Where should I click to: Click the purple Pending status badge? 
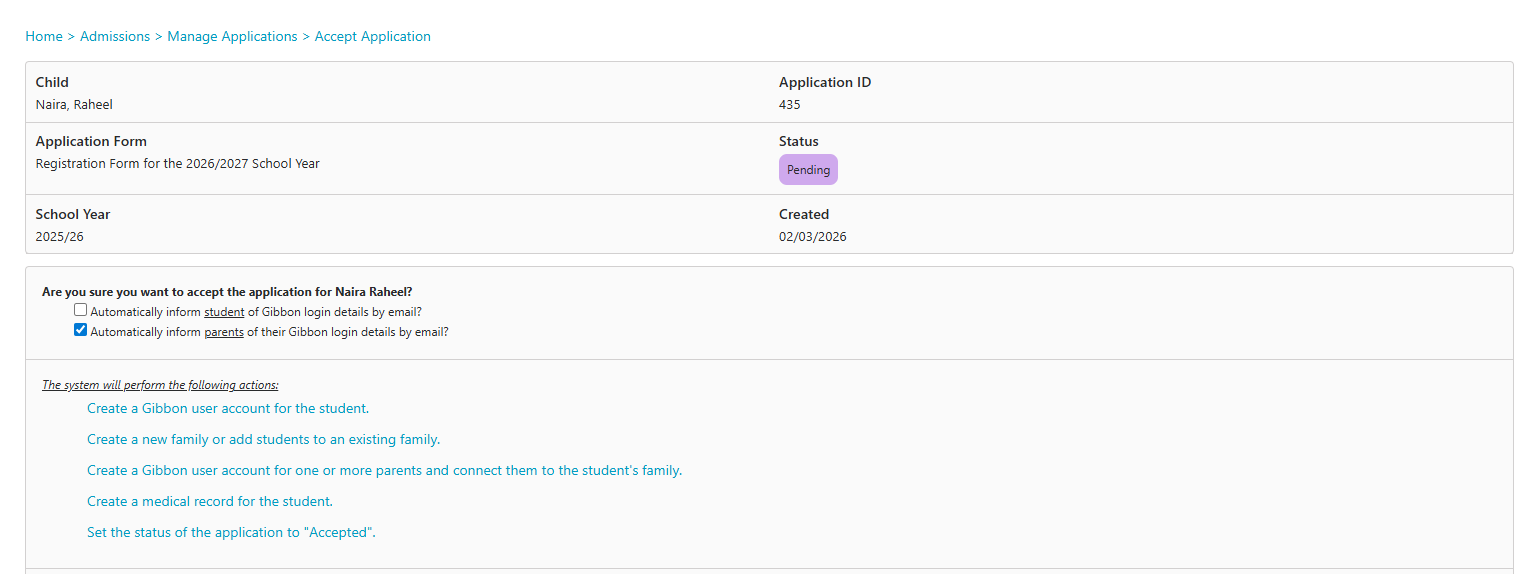(808, 170)
